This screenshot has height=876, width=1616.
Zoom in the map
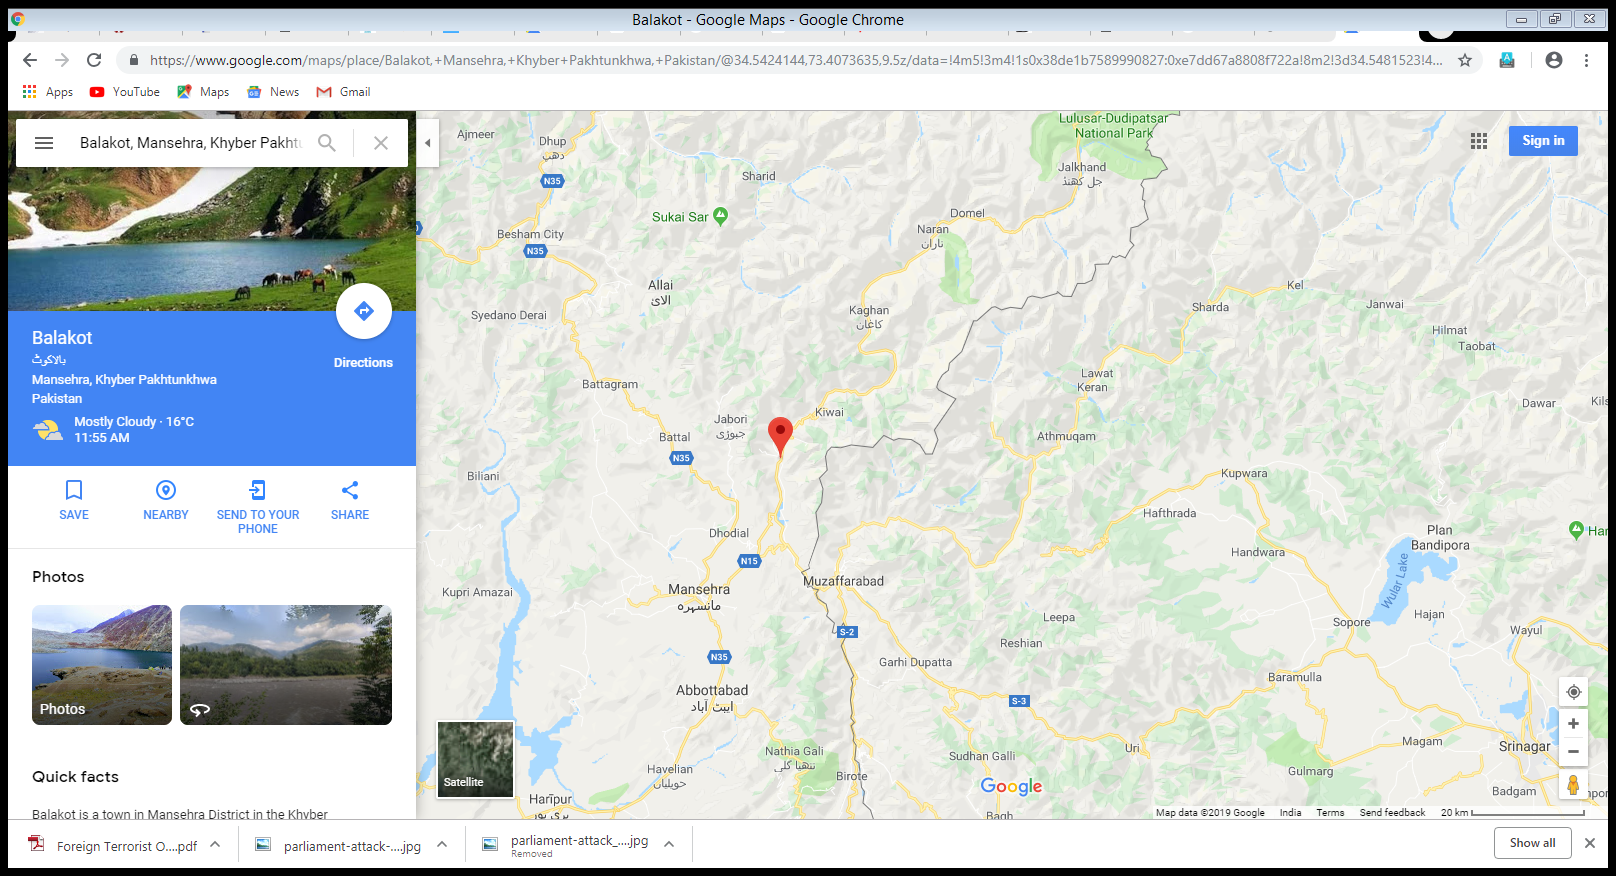pos(1573,724)
